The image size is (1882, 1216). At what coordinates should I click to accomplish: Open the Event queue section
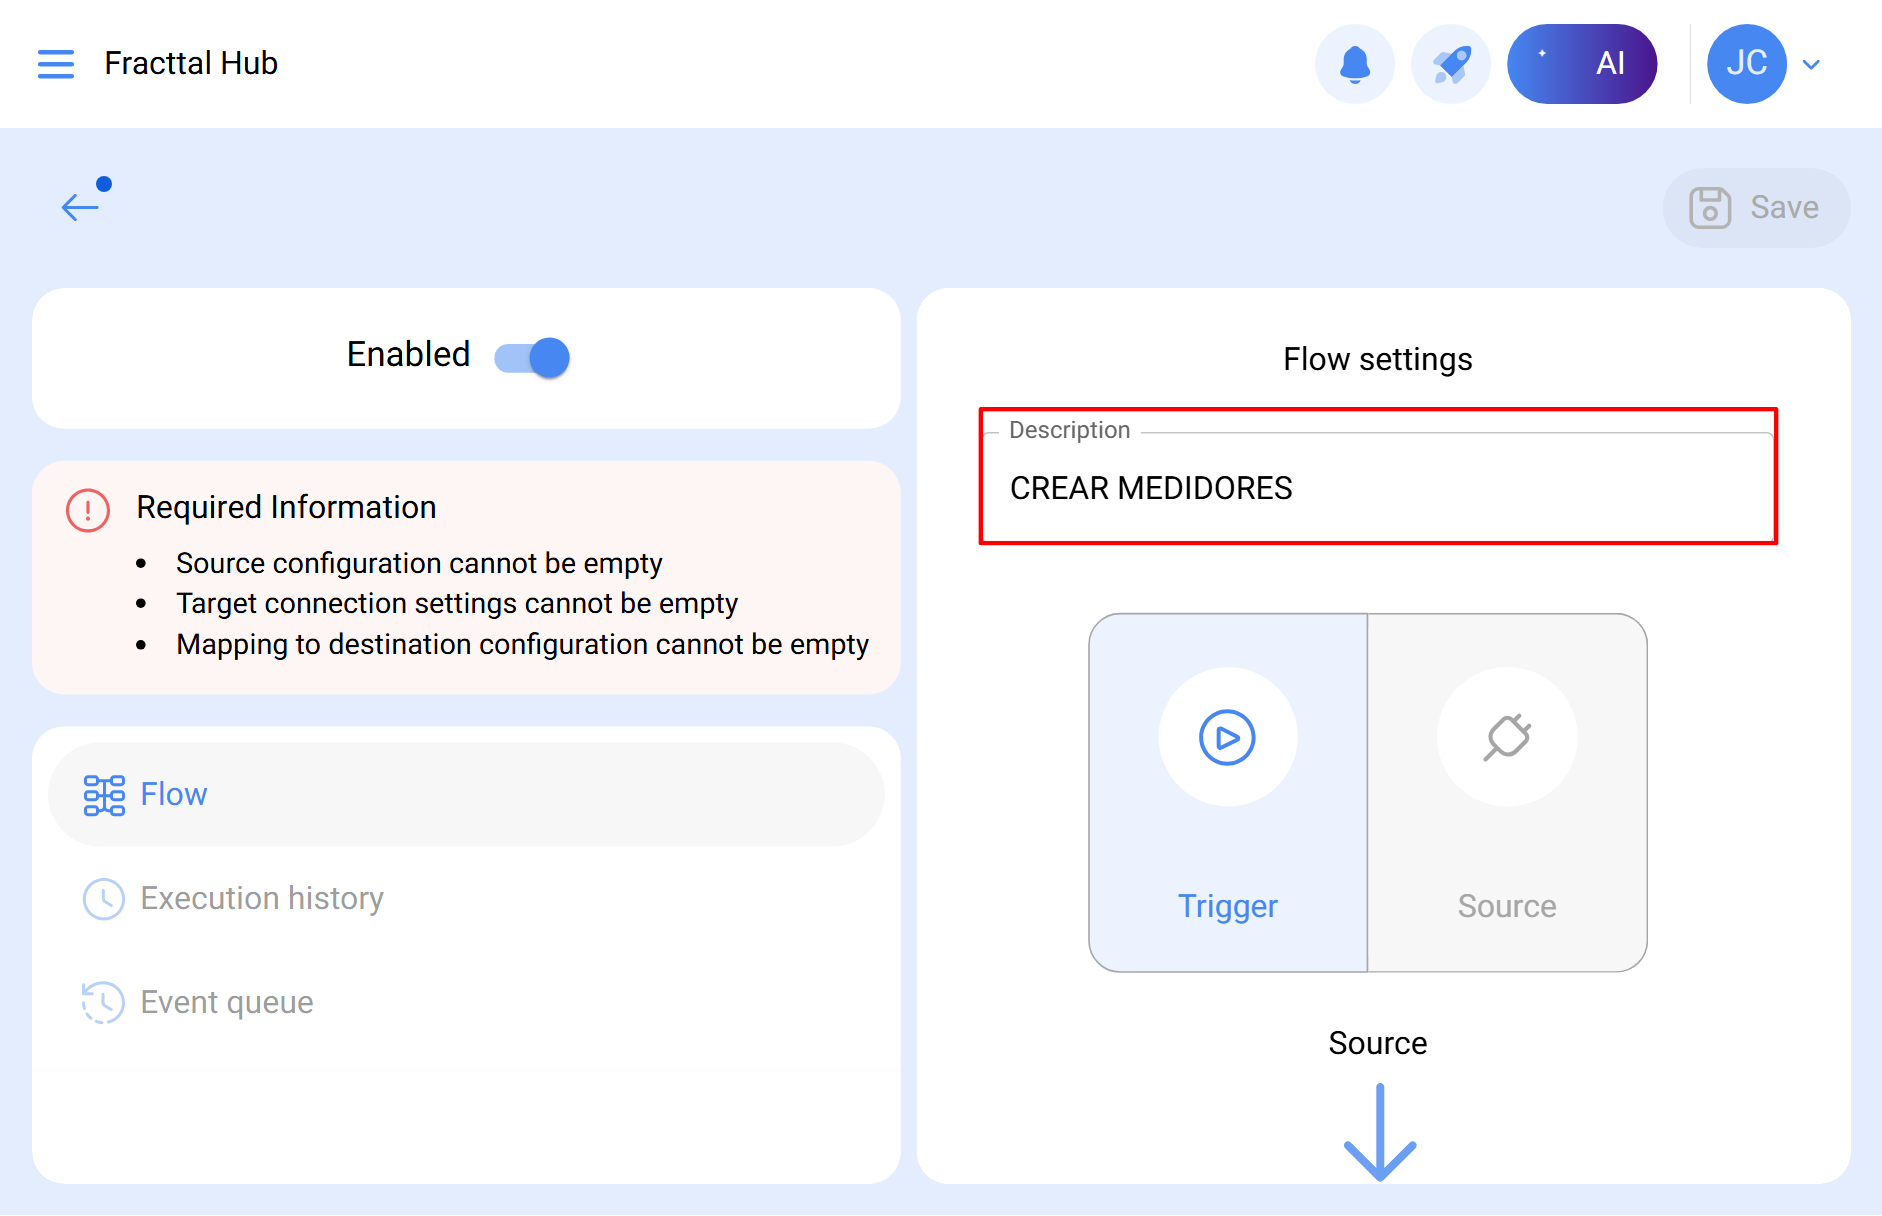click(227, 1002)
